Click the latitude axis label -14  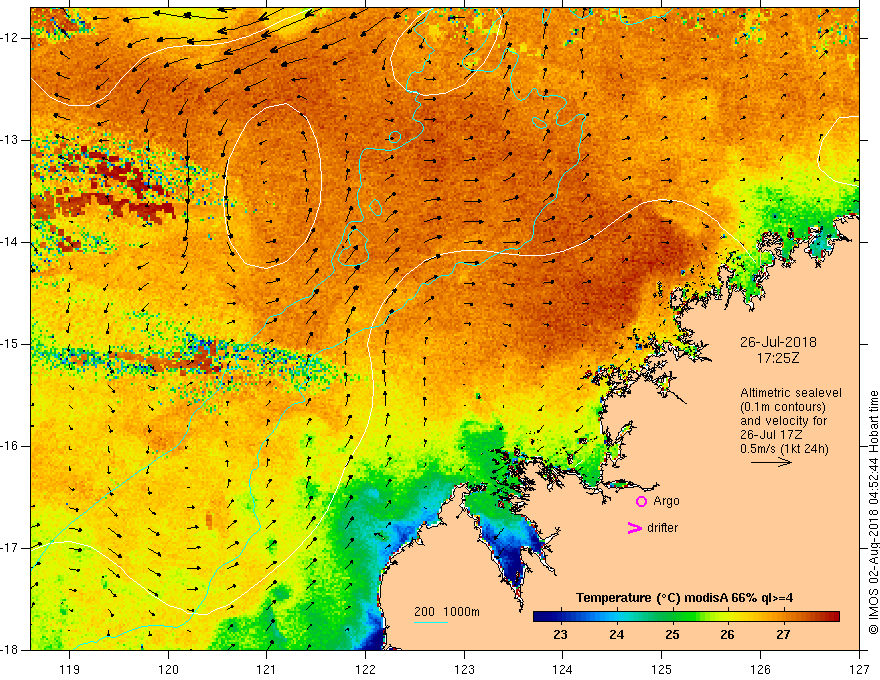[10, 242]
